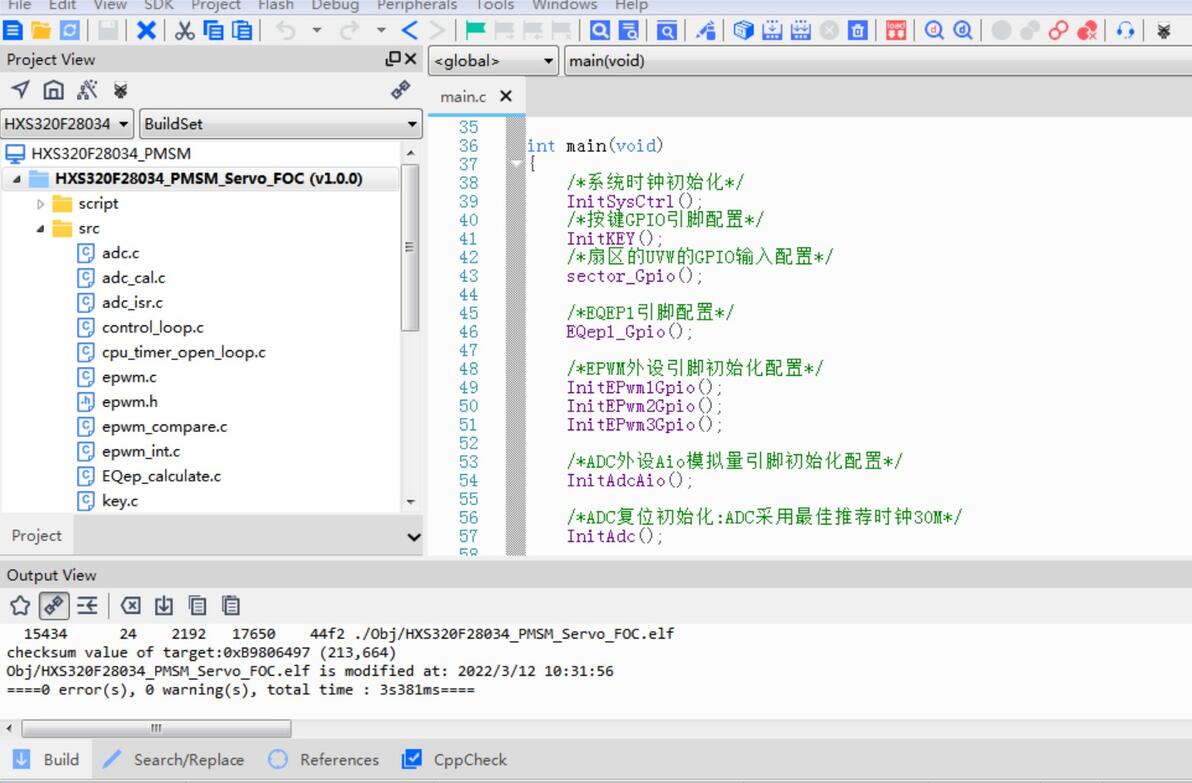The image size is (1192, 783).
Task: Copy output using the stacked pages icon
Action: tap(198, 606)
